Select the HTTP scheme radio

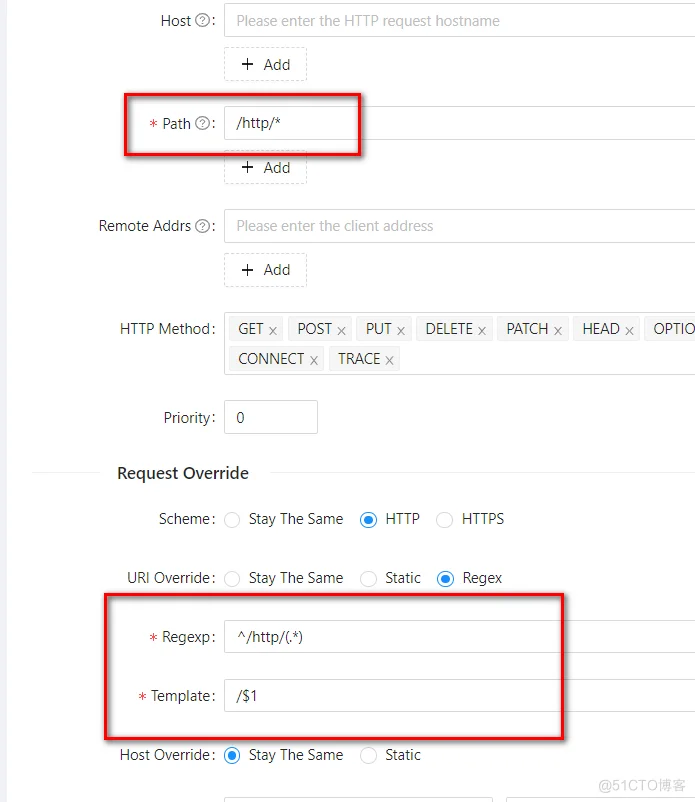[368, 520]
